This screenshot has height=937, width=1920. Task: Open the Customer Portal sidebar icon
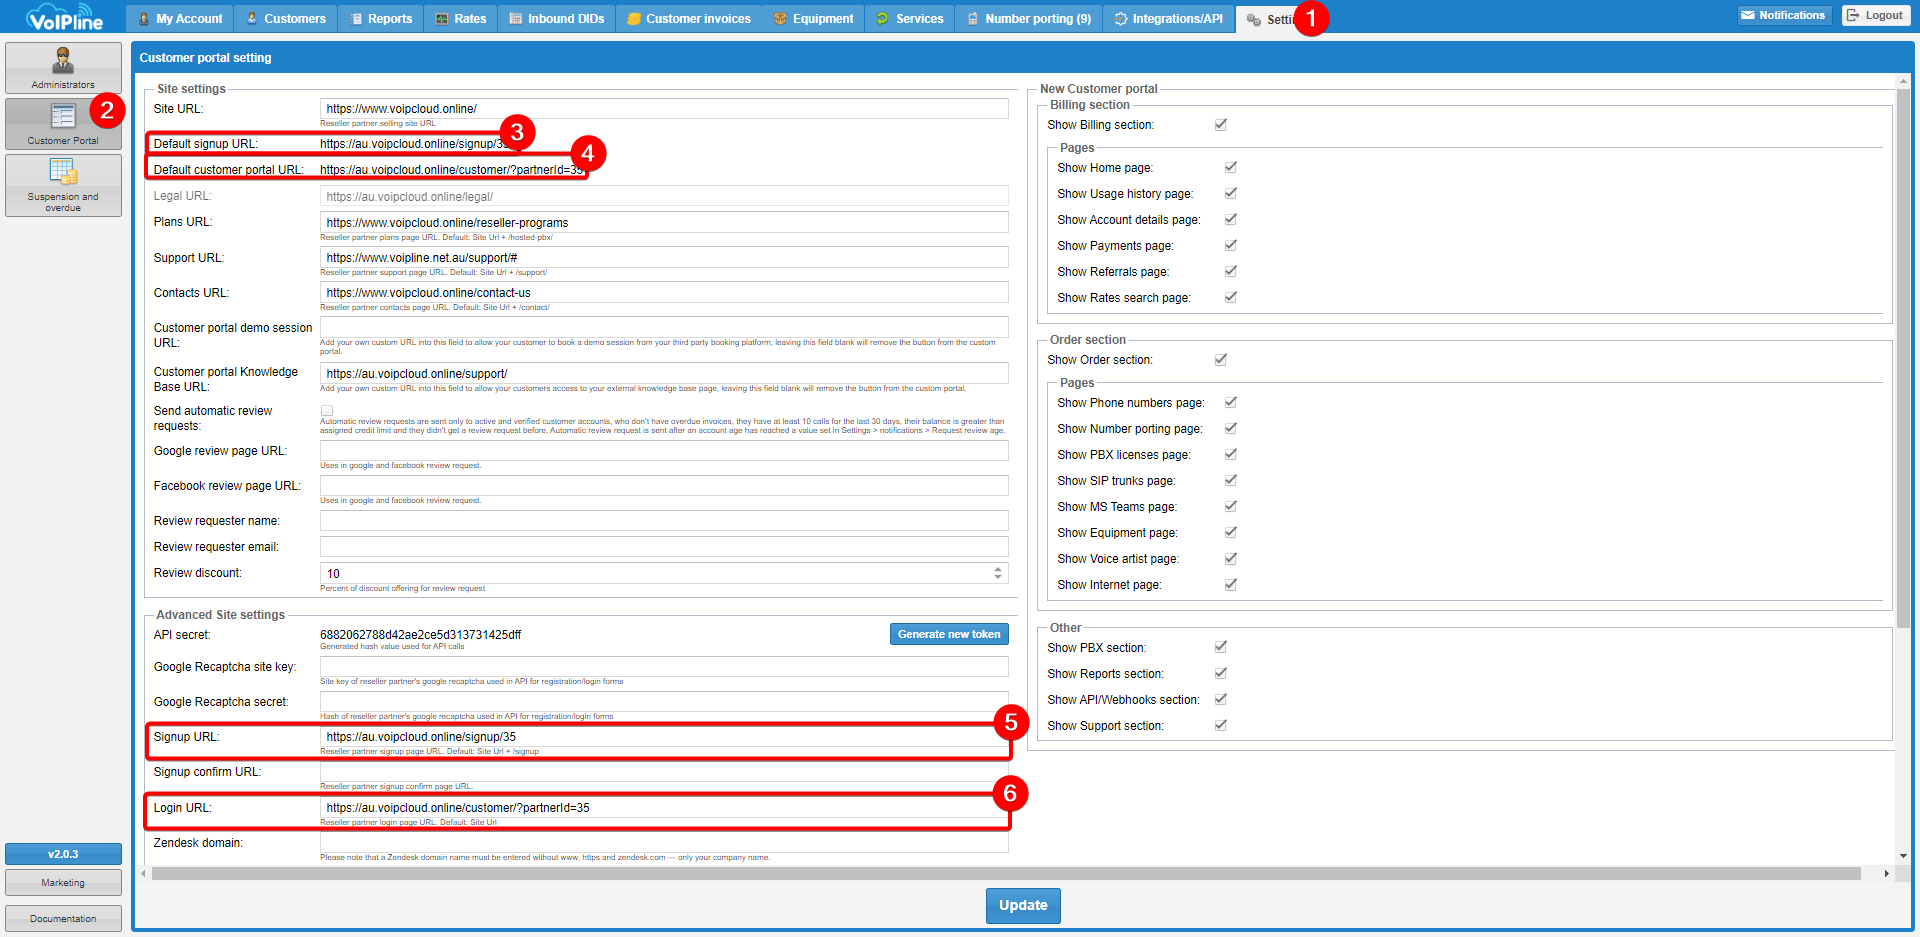coord(63,124)
